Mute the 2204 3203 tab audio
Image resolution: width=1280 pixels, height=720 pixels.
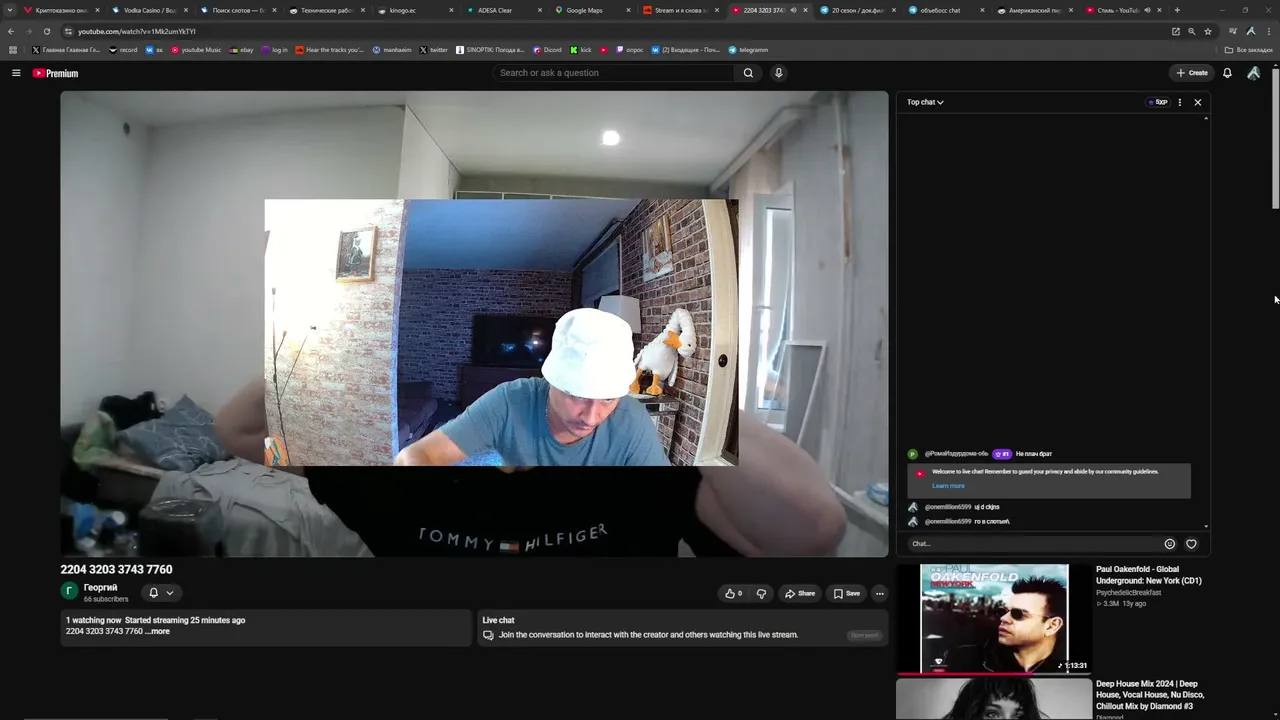coord(793,10)
